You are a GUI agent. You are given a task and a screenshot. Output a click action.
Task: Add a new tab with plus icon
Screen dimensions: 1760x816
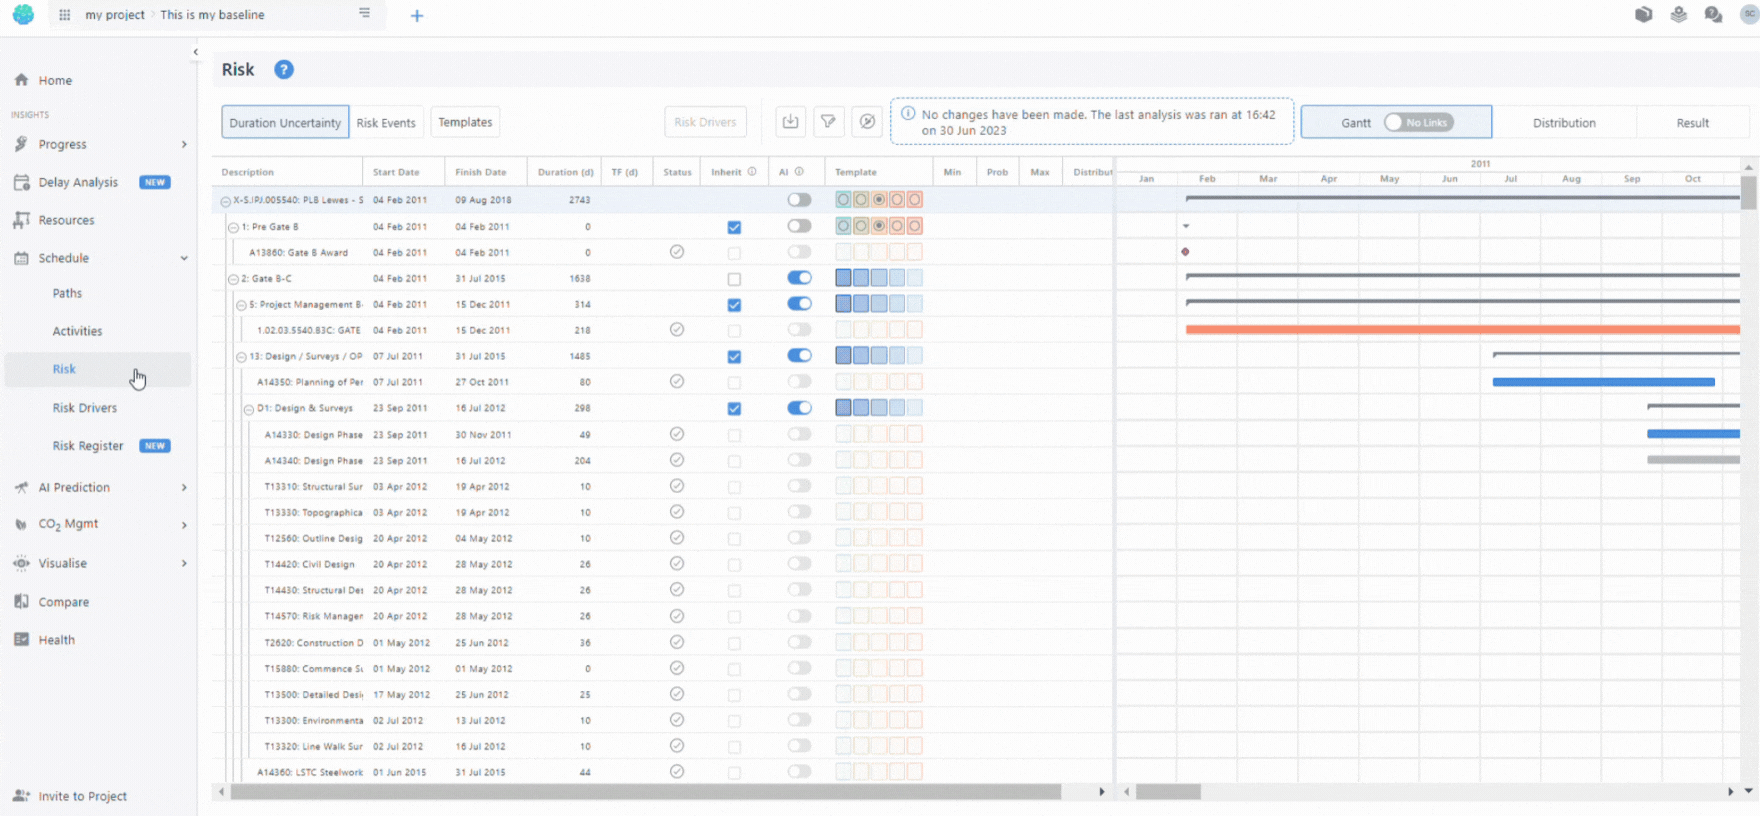tap(417, 15)
